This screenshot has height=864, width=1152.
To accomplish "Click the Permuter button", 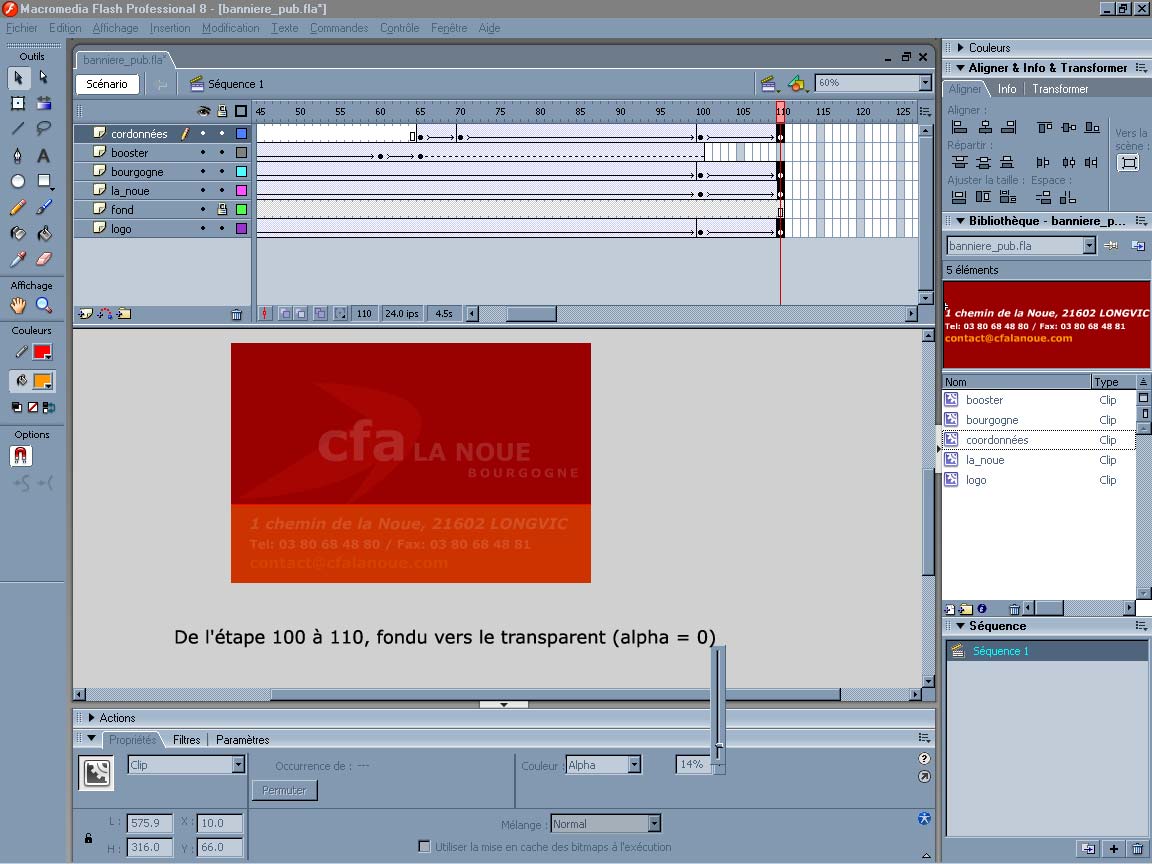I will click(x=284, y=791).
